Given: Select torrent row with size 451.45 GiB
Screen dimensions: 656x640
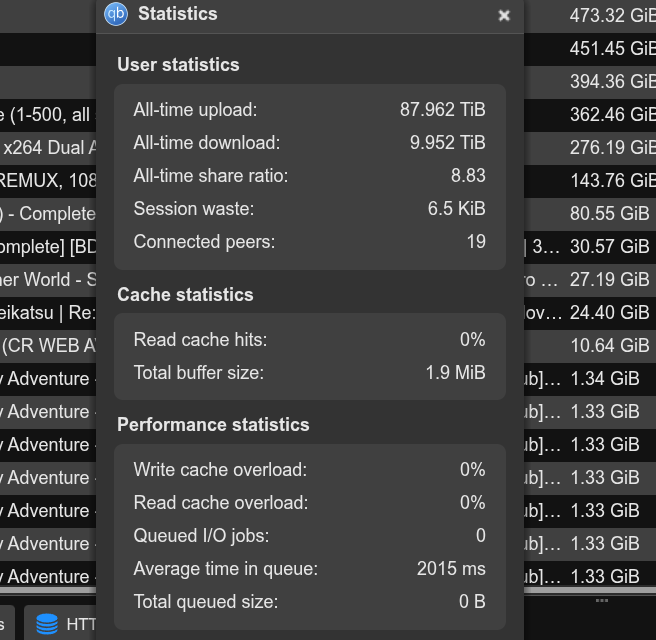Looking at the screenshot, I should pos(590,49).
